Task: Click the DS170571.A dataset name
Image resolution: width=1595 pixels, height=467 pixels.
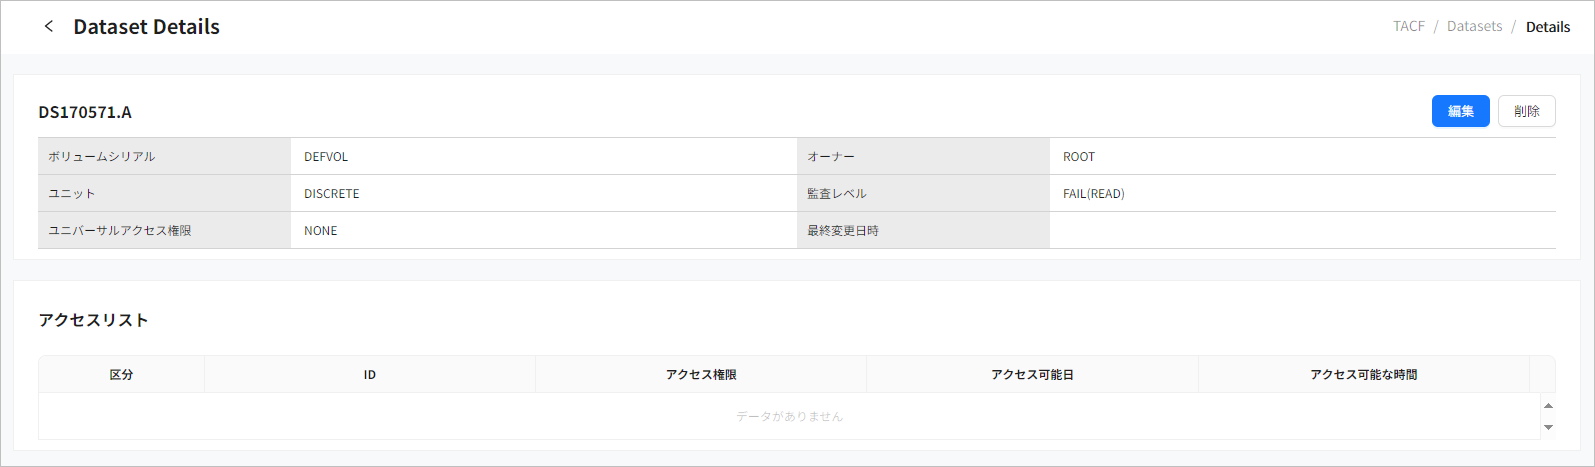Action: (85, 112)
